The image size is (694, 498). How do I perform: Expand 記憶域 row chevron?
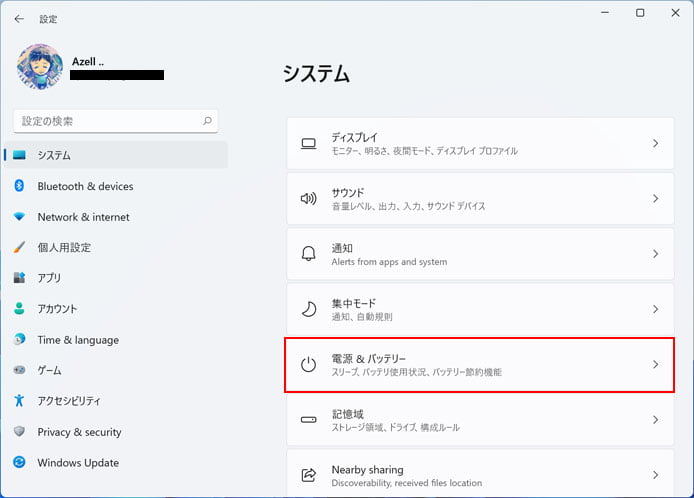(655, 420)
